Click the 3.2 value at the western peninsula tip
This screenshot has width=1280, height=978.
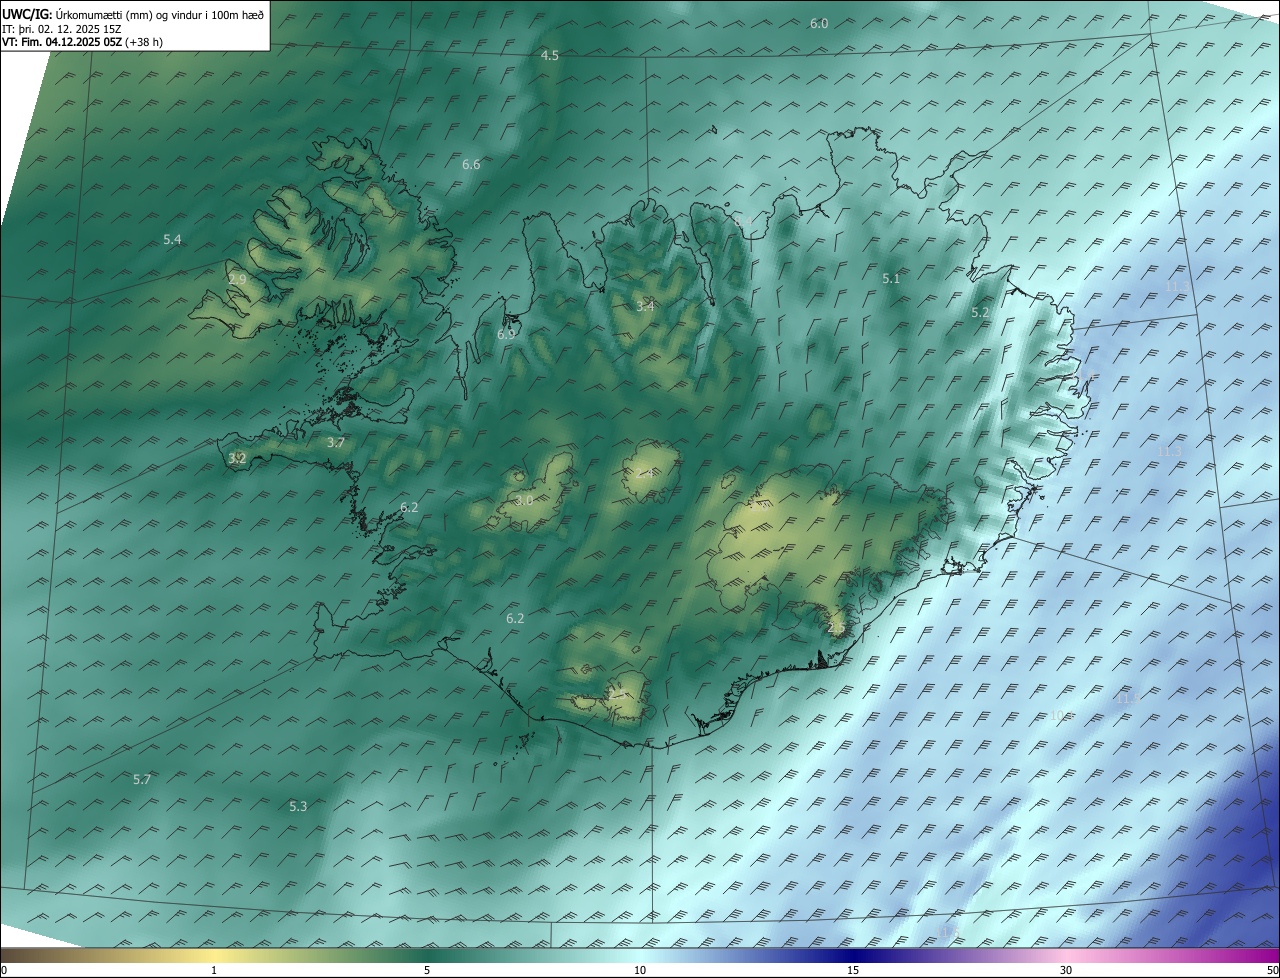coord(237,459)
